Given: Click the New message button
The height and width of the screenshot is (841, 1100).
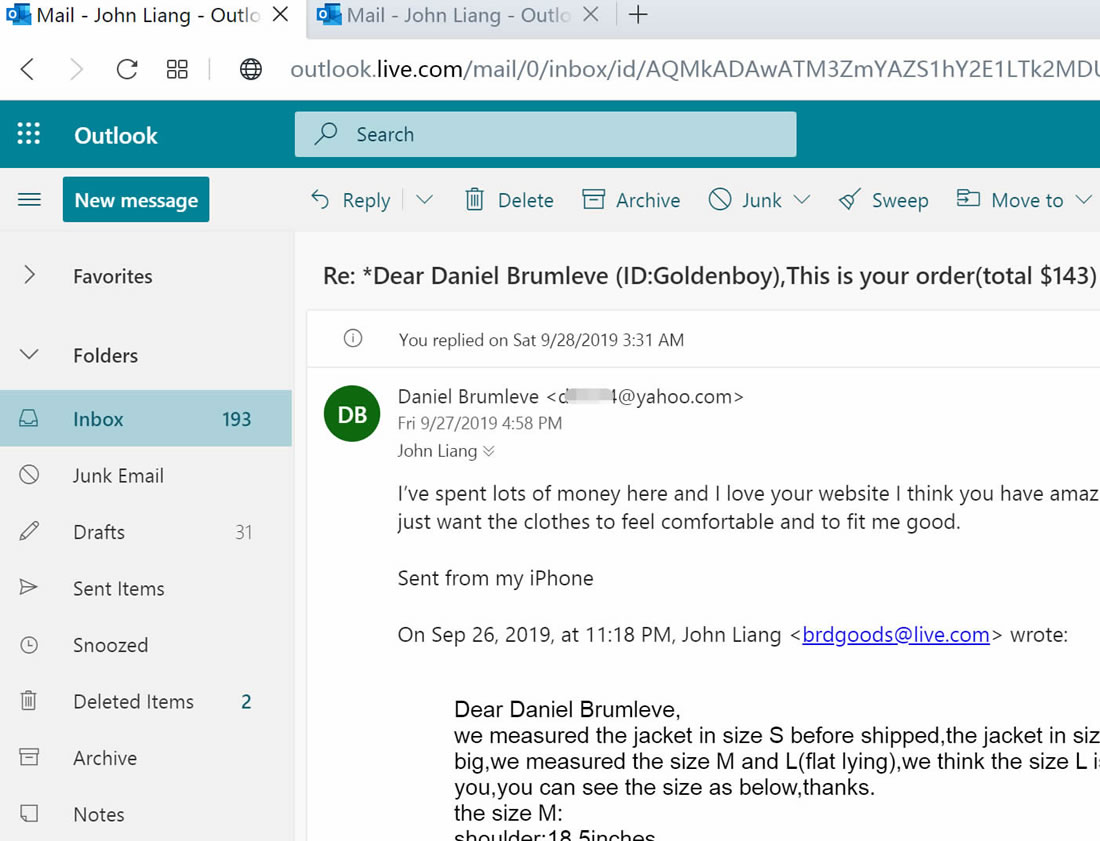Looking at the screenshot, I should (x=136, y=200).
